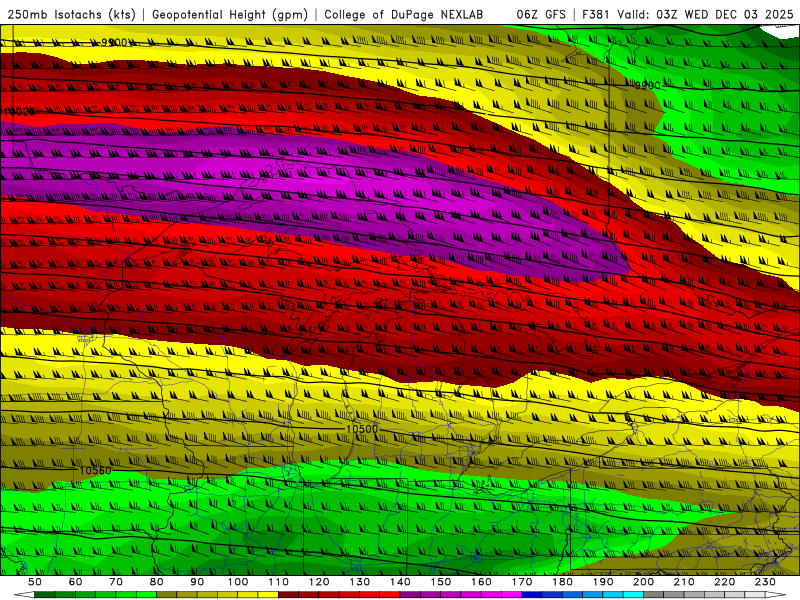Click the 70 label on the color scale

point(116,582)
